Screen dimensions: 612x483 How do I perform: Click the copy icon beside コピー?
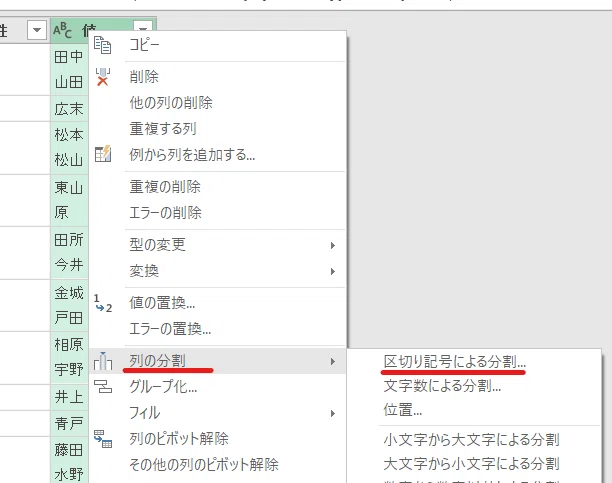103,45
